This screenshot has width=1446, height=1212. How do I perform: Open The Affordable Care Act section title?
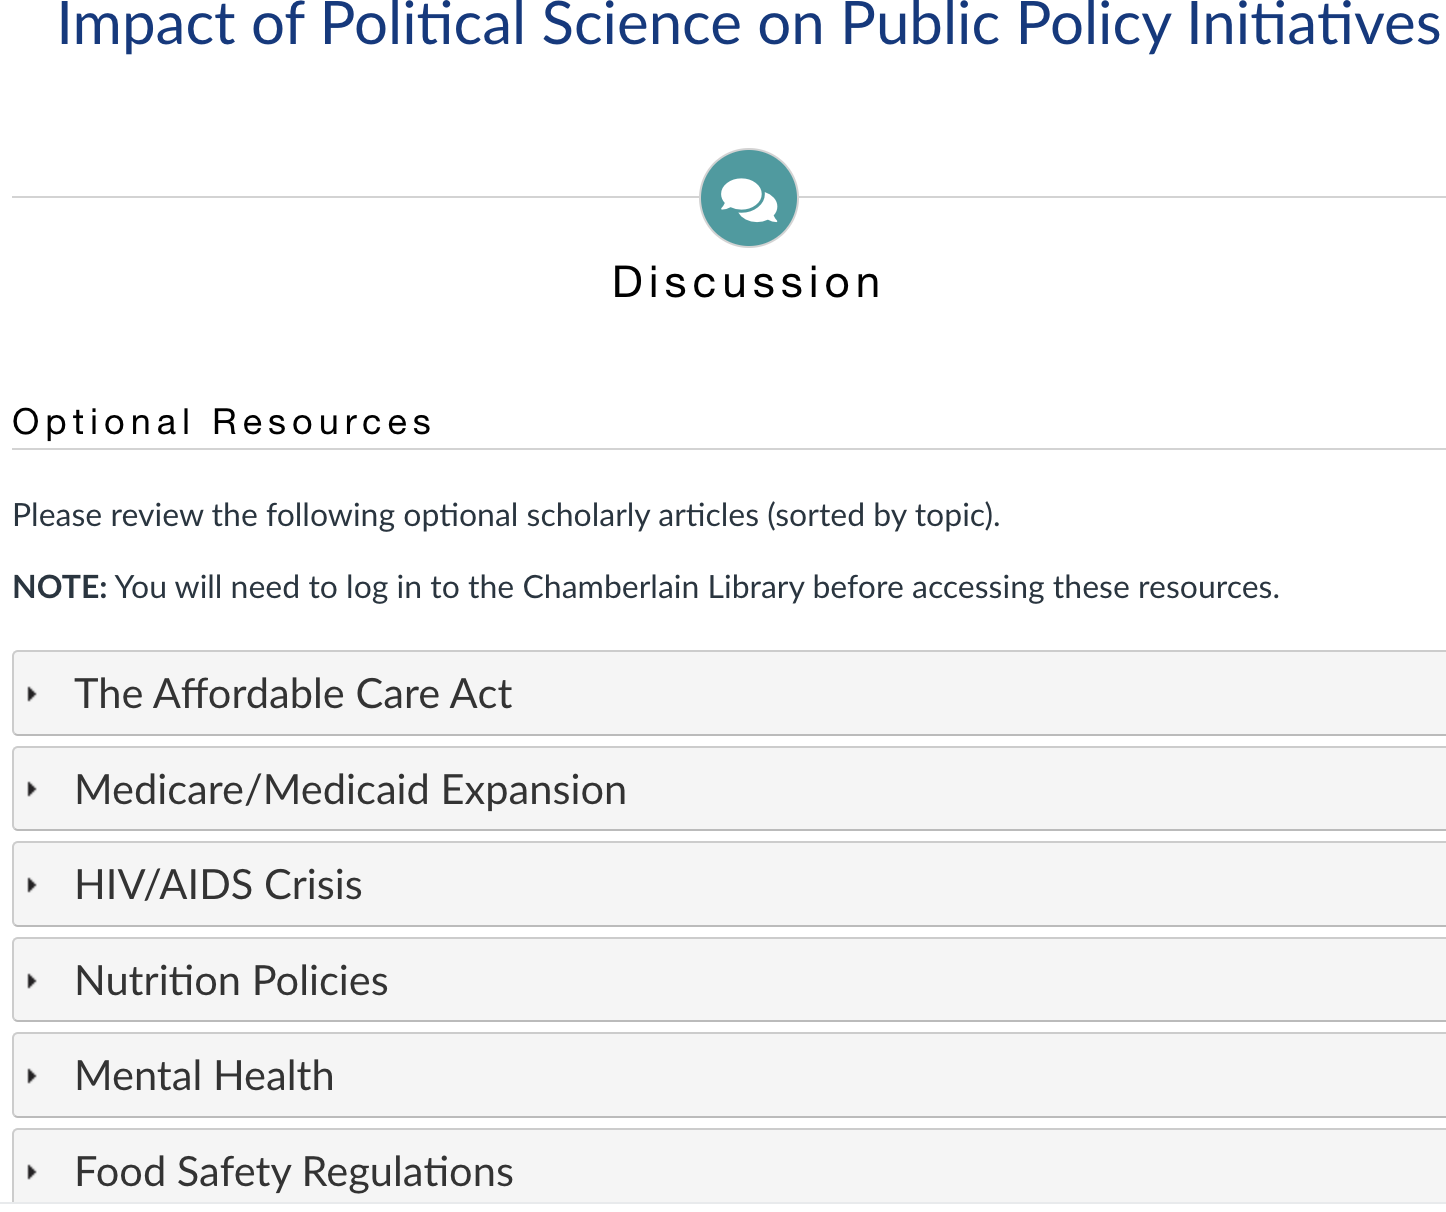(293, 694)
